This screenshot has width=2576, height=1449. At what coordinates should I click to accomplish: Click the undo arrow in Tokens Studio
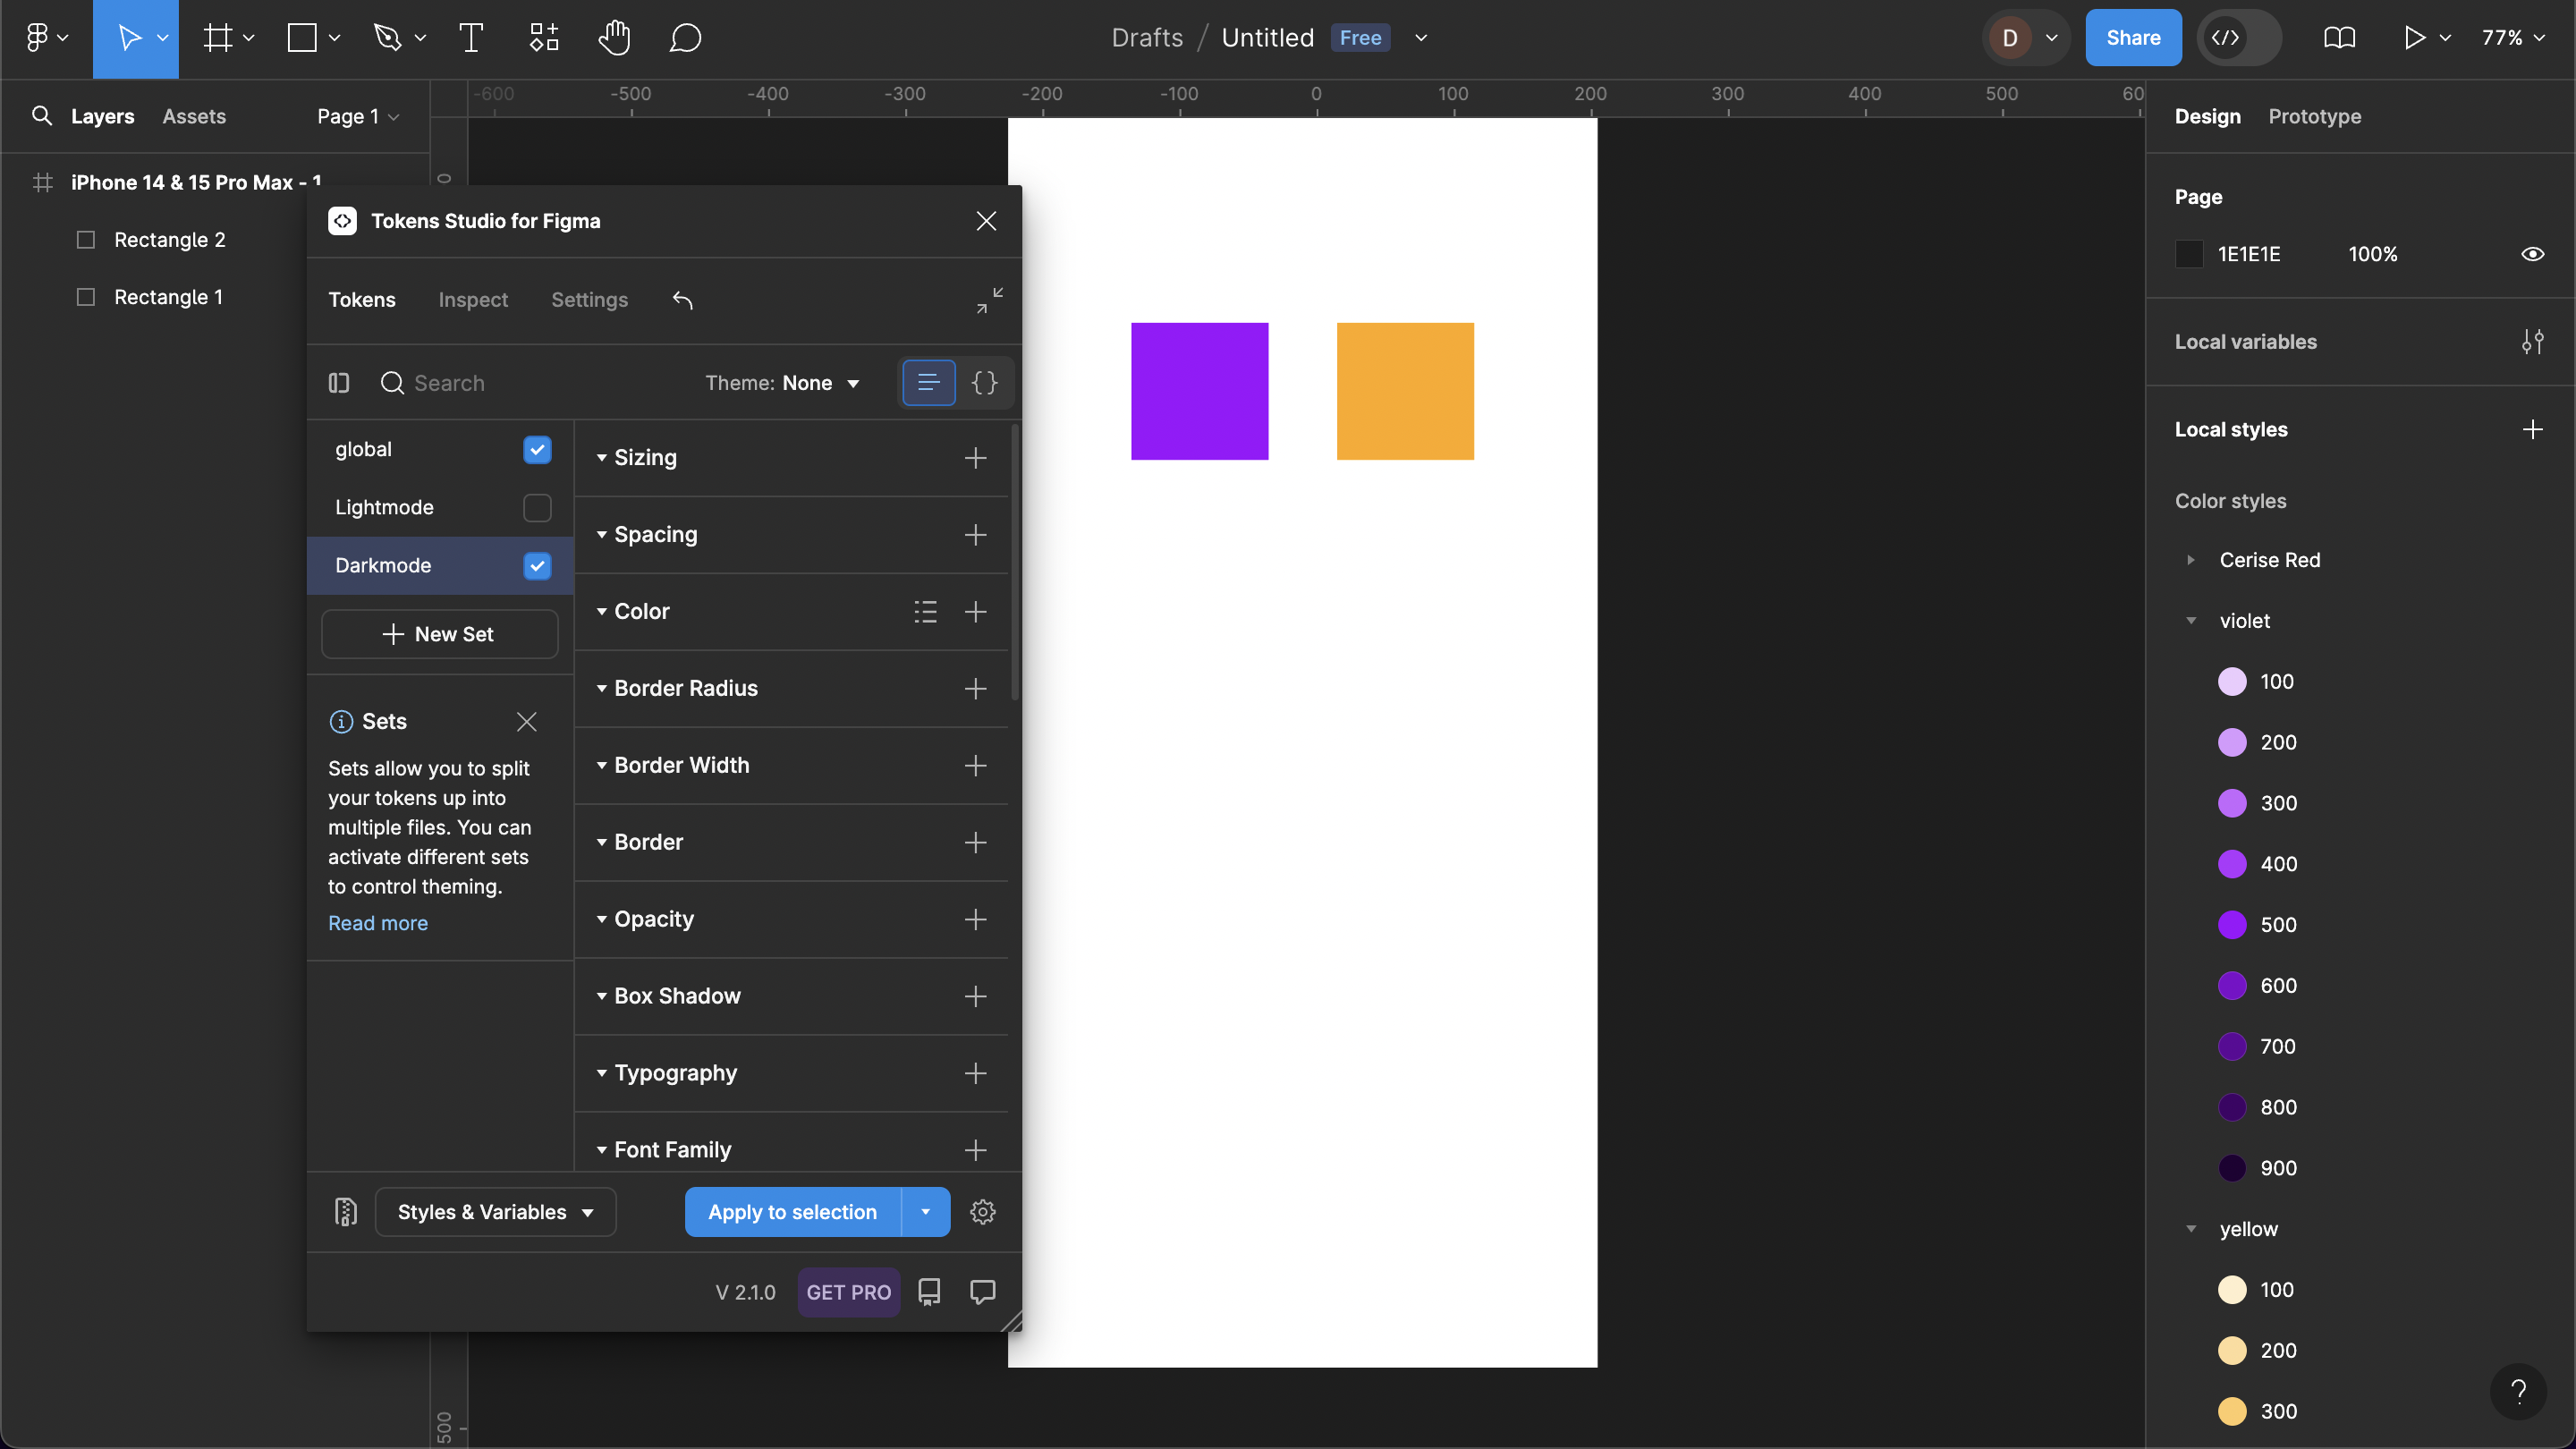683,300
